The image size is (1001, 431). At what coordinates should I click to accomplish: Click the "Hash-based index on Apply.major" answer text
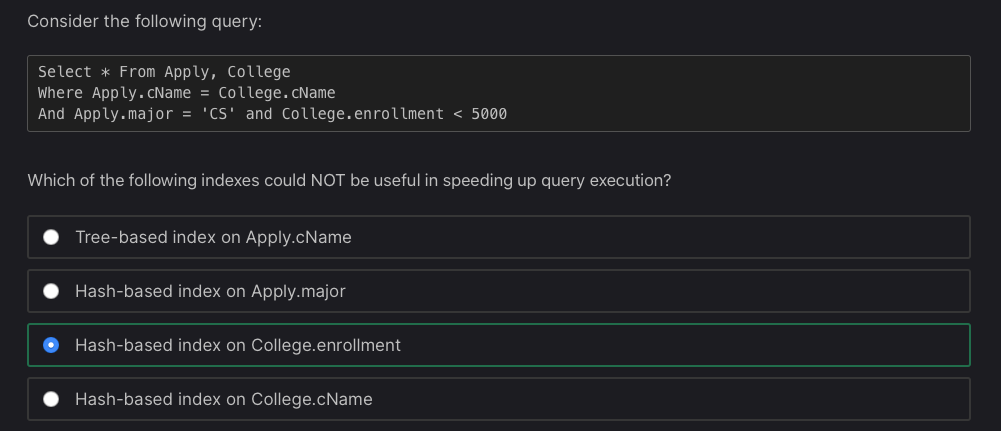pos(210,291)
